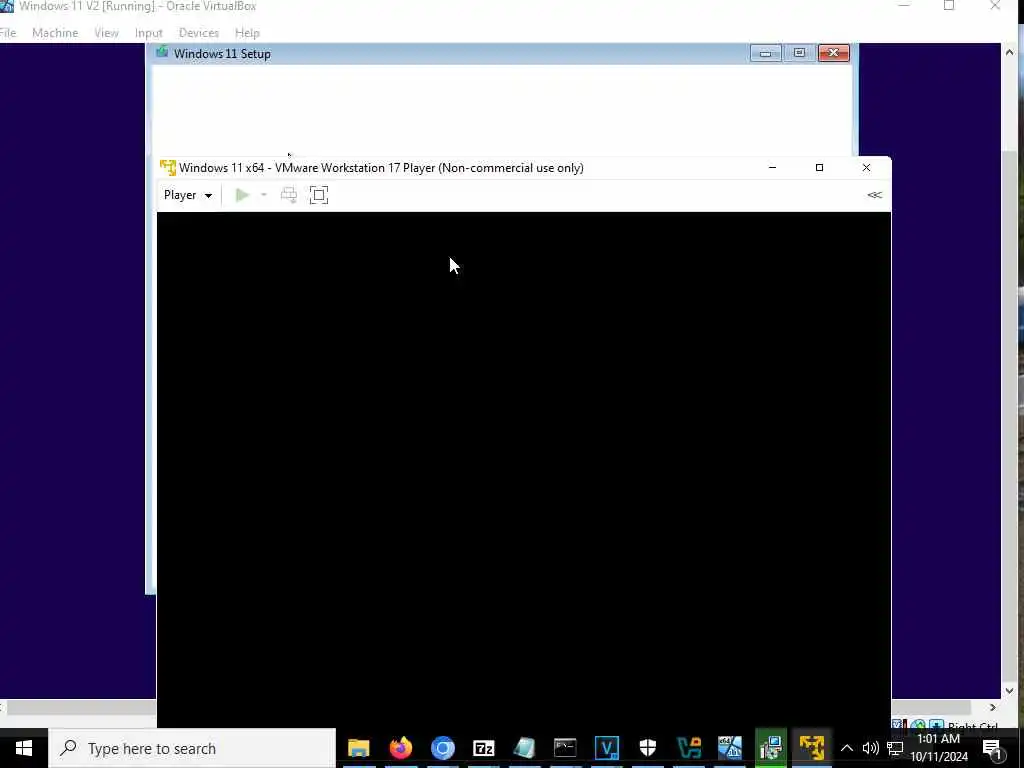This screenshot has height=768, width=1024.
Task: Click the VirtualBox horizontal scrollbar right arrow
Action: click(993, 707)
